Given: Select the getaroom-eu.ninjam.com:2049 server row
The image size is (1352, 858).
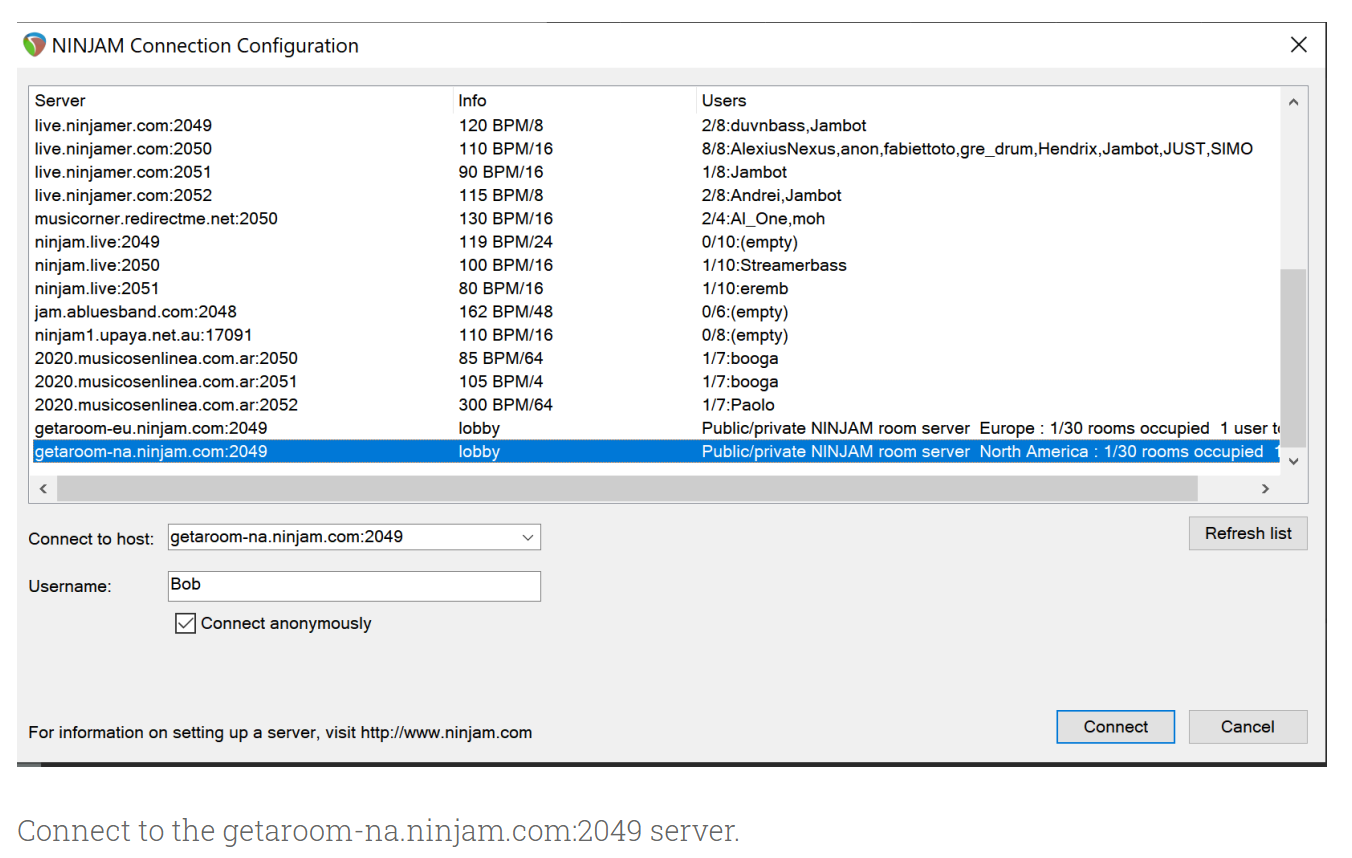Looking at the screenshot, I should click(151, 428).
